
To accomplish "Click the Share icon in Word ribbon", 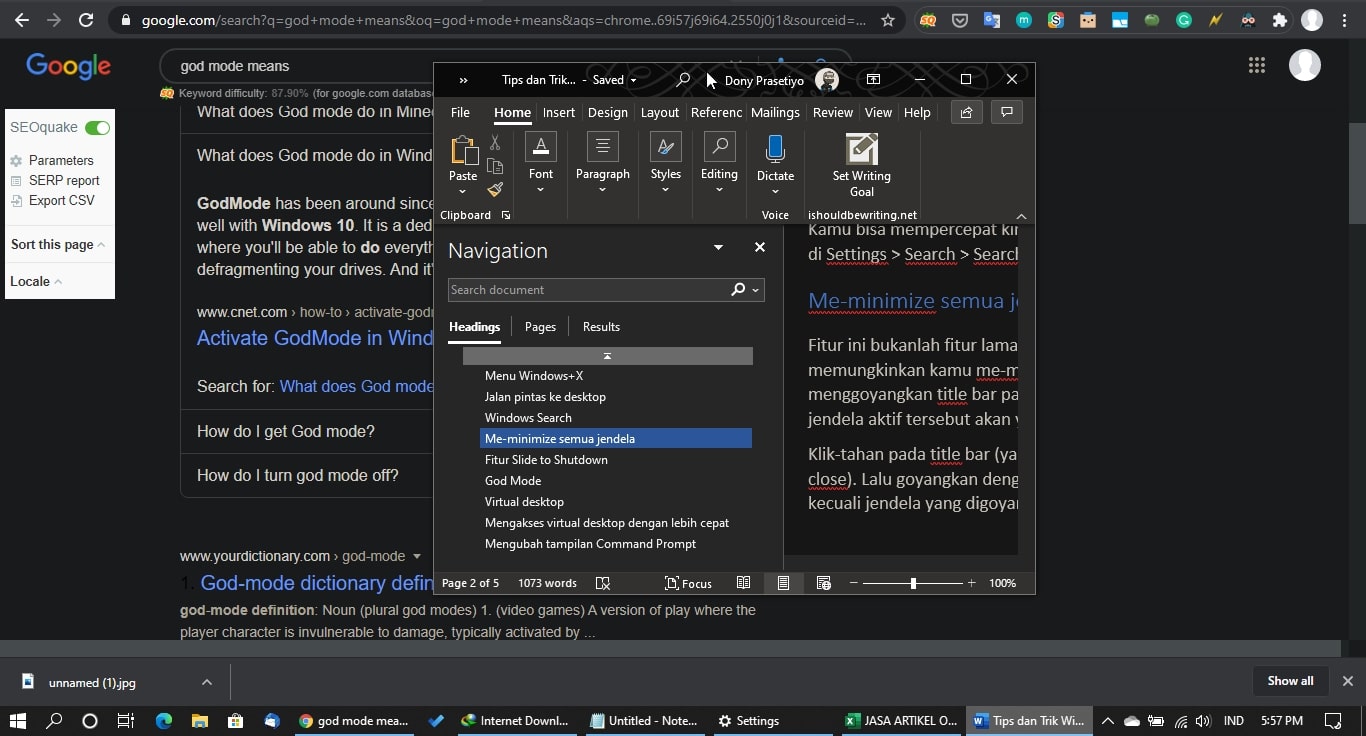I will click(966, 113).
